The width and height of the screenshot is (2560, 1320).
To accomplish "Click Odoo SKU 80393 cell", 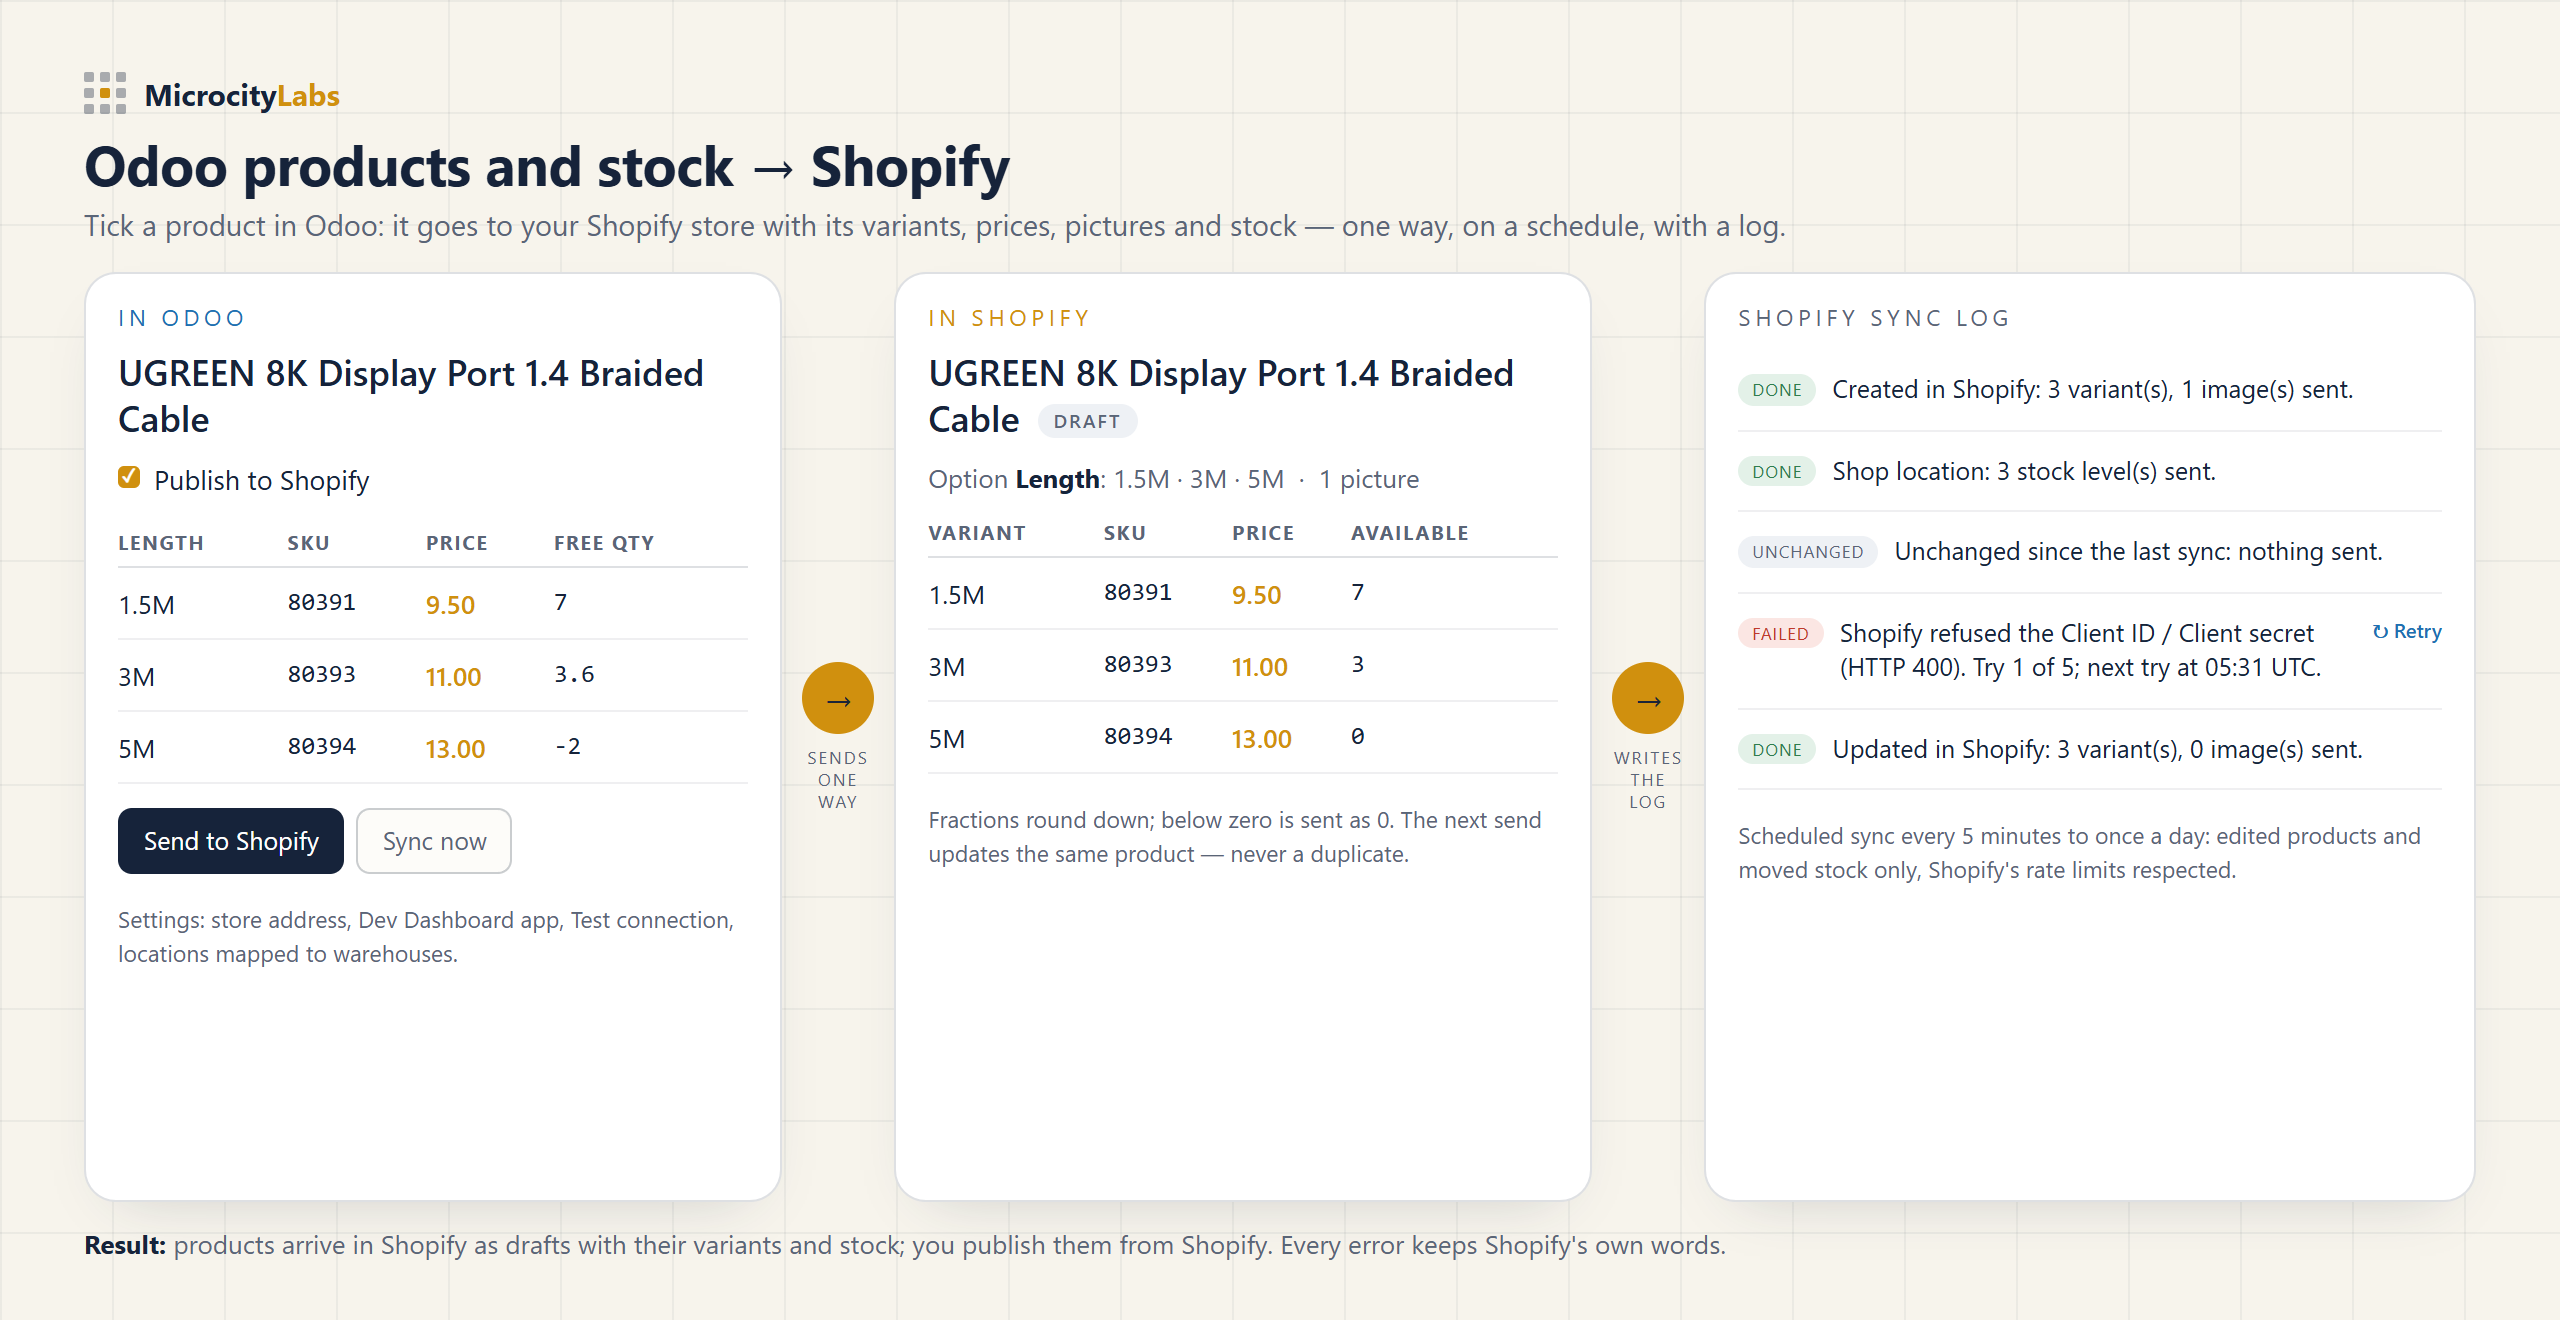I will [322, 674].
